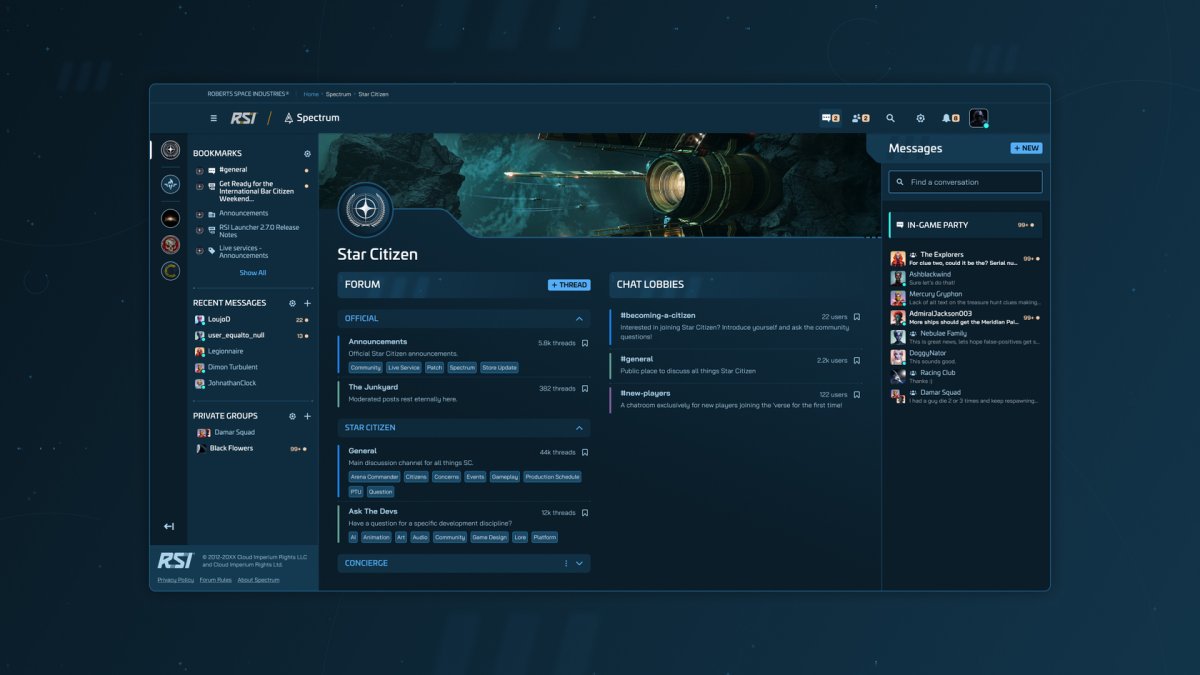Open the notifications bell icon
1200x675 pixels.
950,118
